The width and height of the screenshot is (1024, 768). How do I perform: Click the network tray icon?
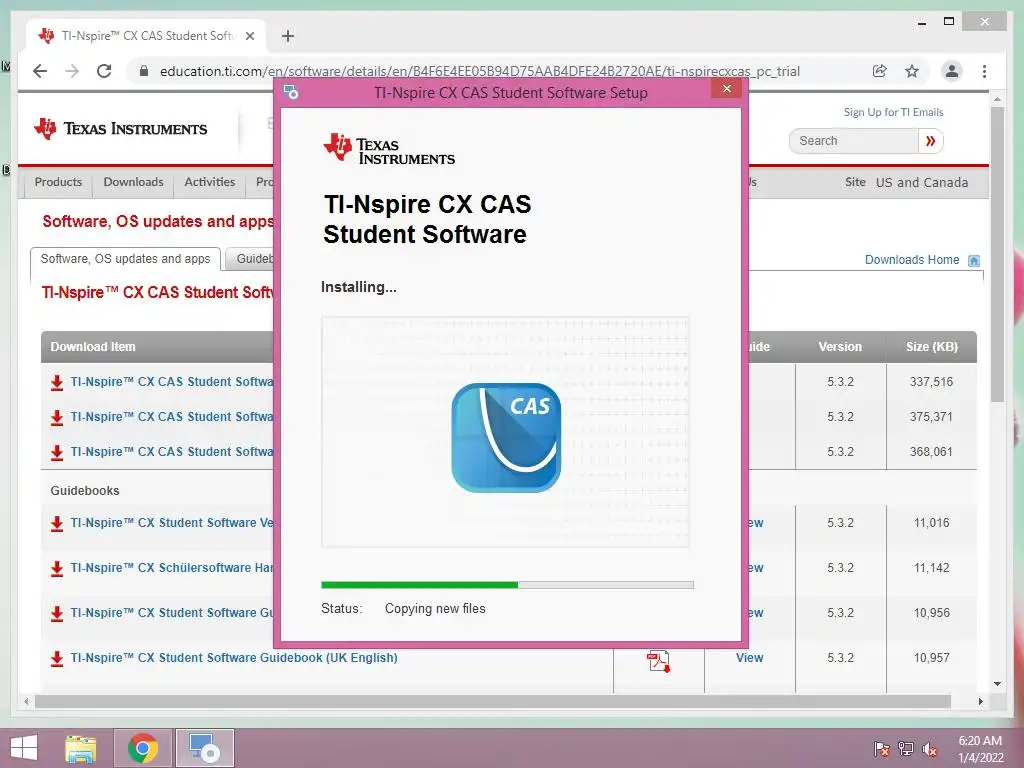tap(906, 749)
